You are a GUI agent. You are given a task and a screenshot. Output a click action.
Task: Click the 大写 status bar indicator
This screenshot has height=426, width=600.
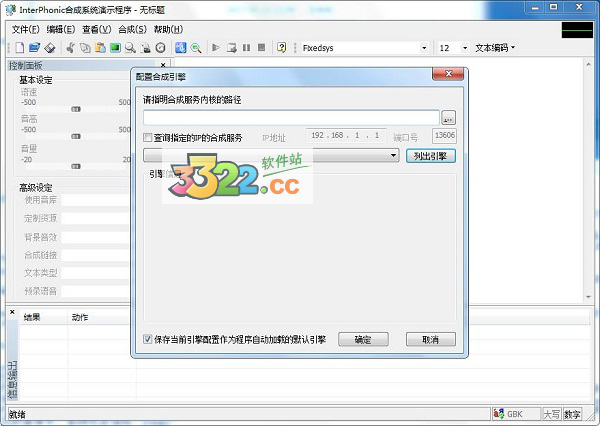551,414
